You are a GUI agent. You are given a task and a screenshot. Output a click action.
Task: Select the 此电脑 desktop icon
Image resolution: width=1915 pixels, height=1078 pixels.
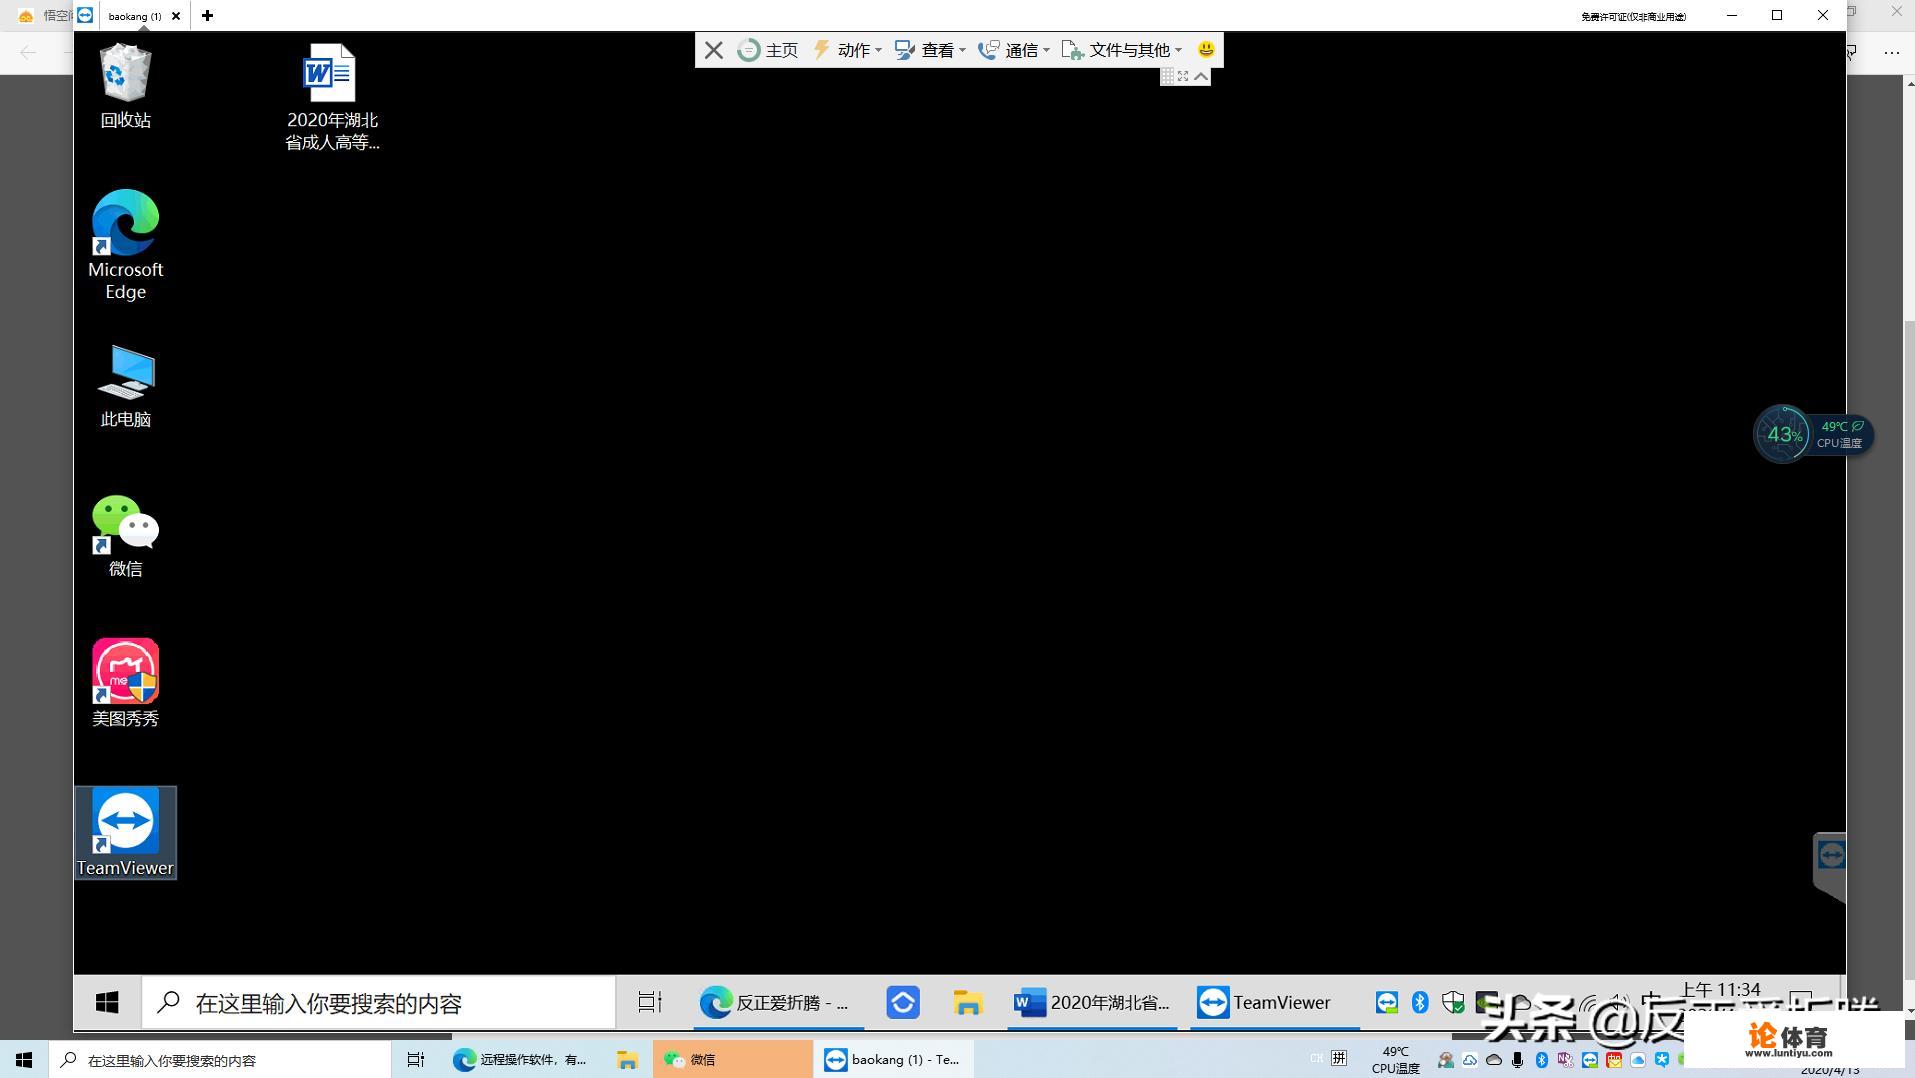click(x=125, y=386)
